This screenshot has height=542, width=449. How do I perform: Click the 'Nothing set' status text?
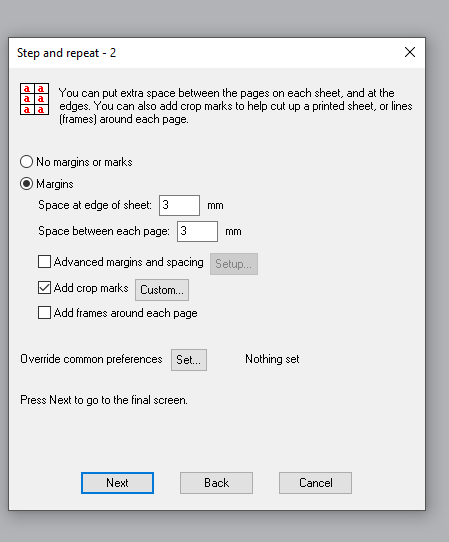pyautogui.click(x=272, y=359)
